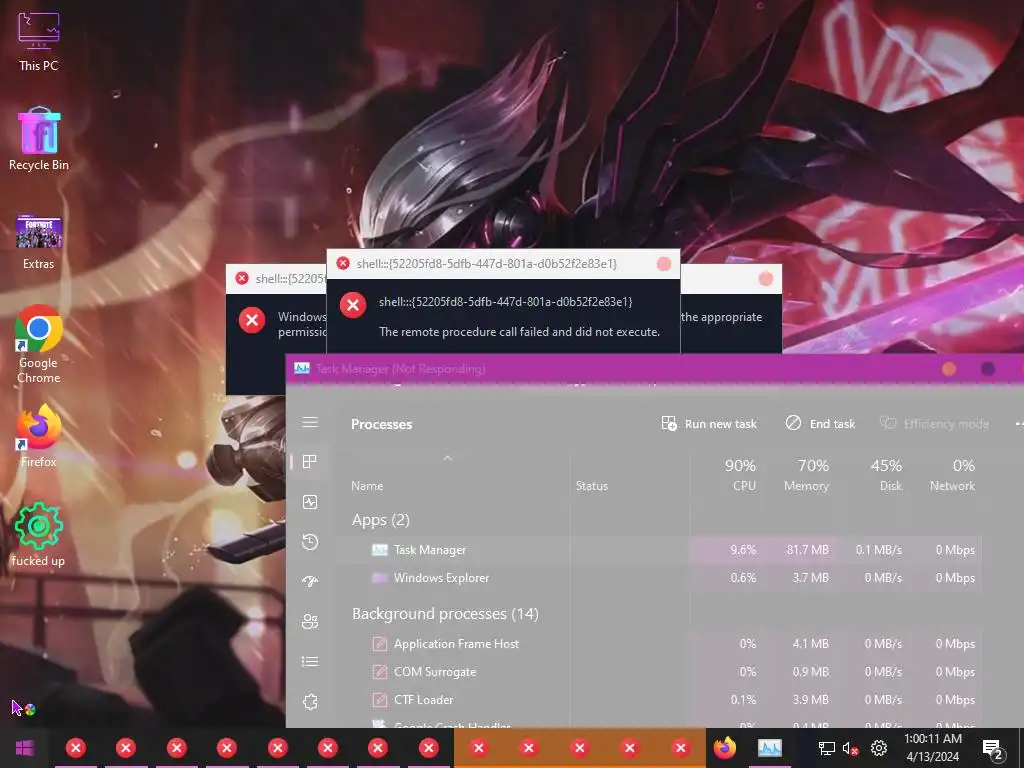Open the notification center with 2 badge

click(x=993, y=749)
